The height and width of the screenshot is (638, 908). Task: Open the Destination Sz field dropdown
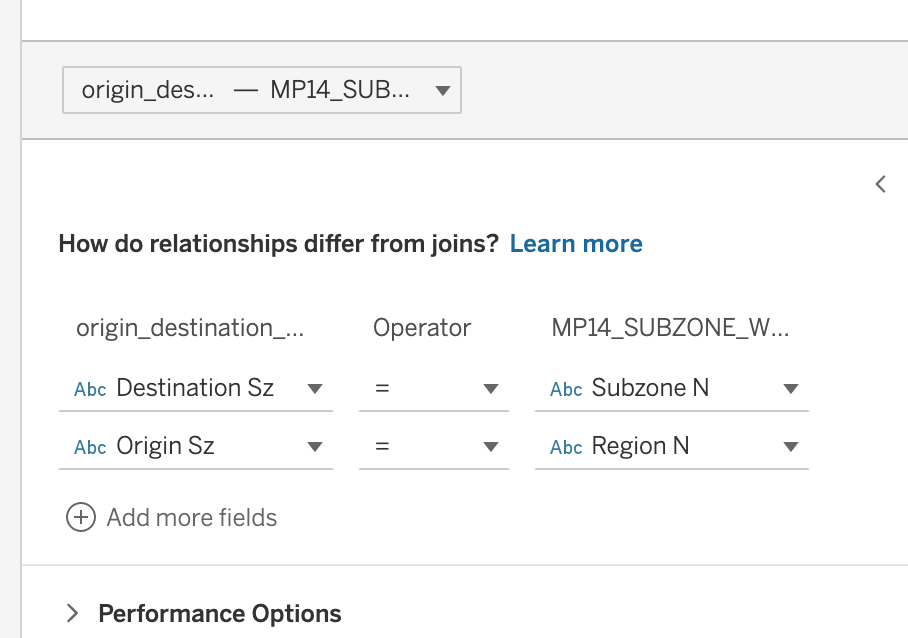click(x=314, y=389)
